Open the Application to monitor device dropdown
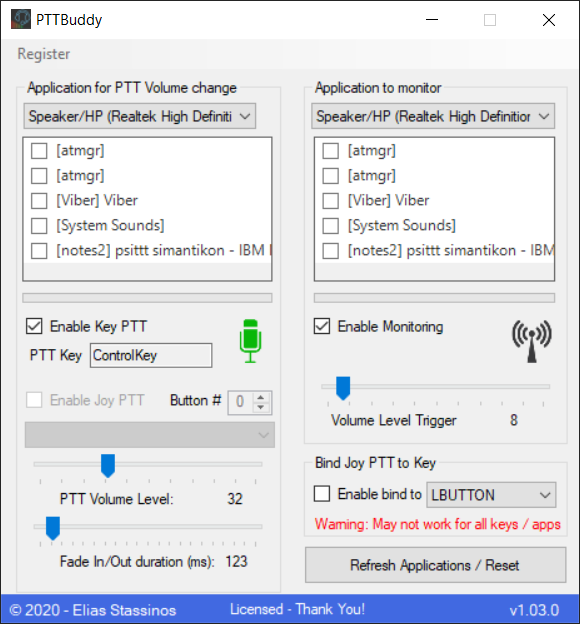 point(433,116)
